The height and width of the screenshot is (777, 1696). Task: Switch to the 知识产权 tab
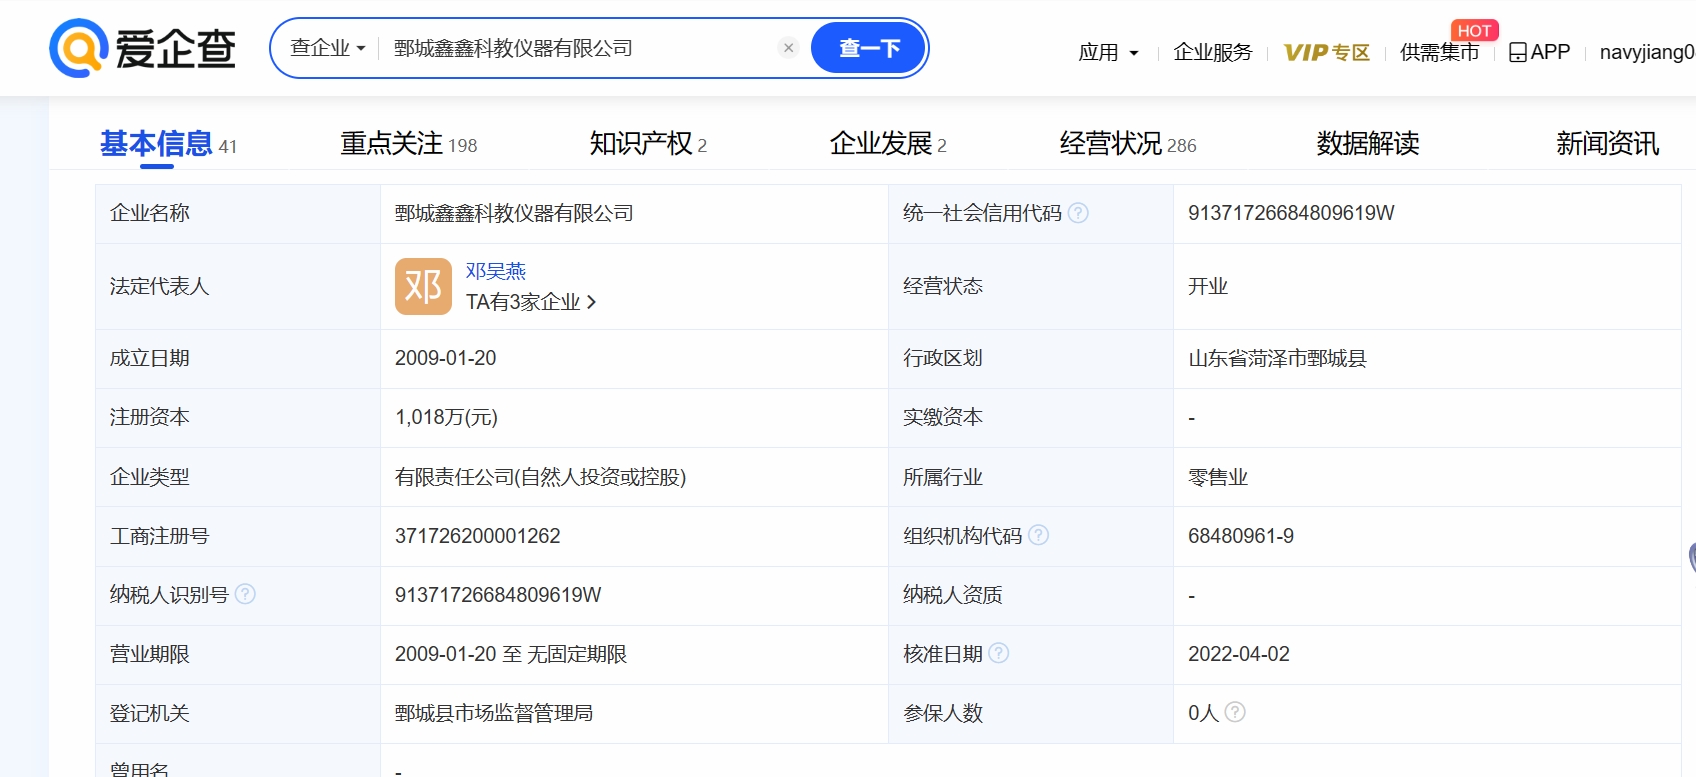pyautogui.click(x=648, y=144)
